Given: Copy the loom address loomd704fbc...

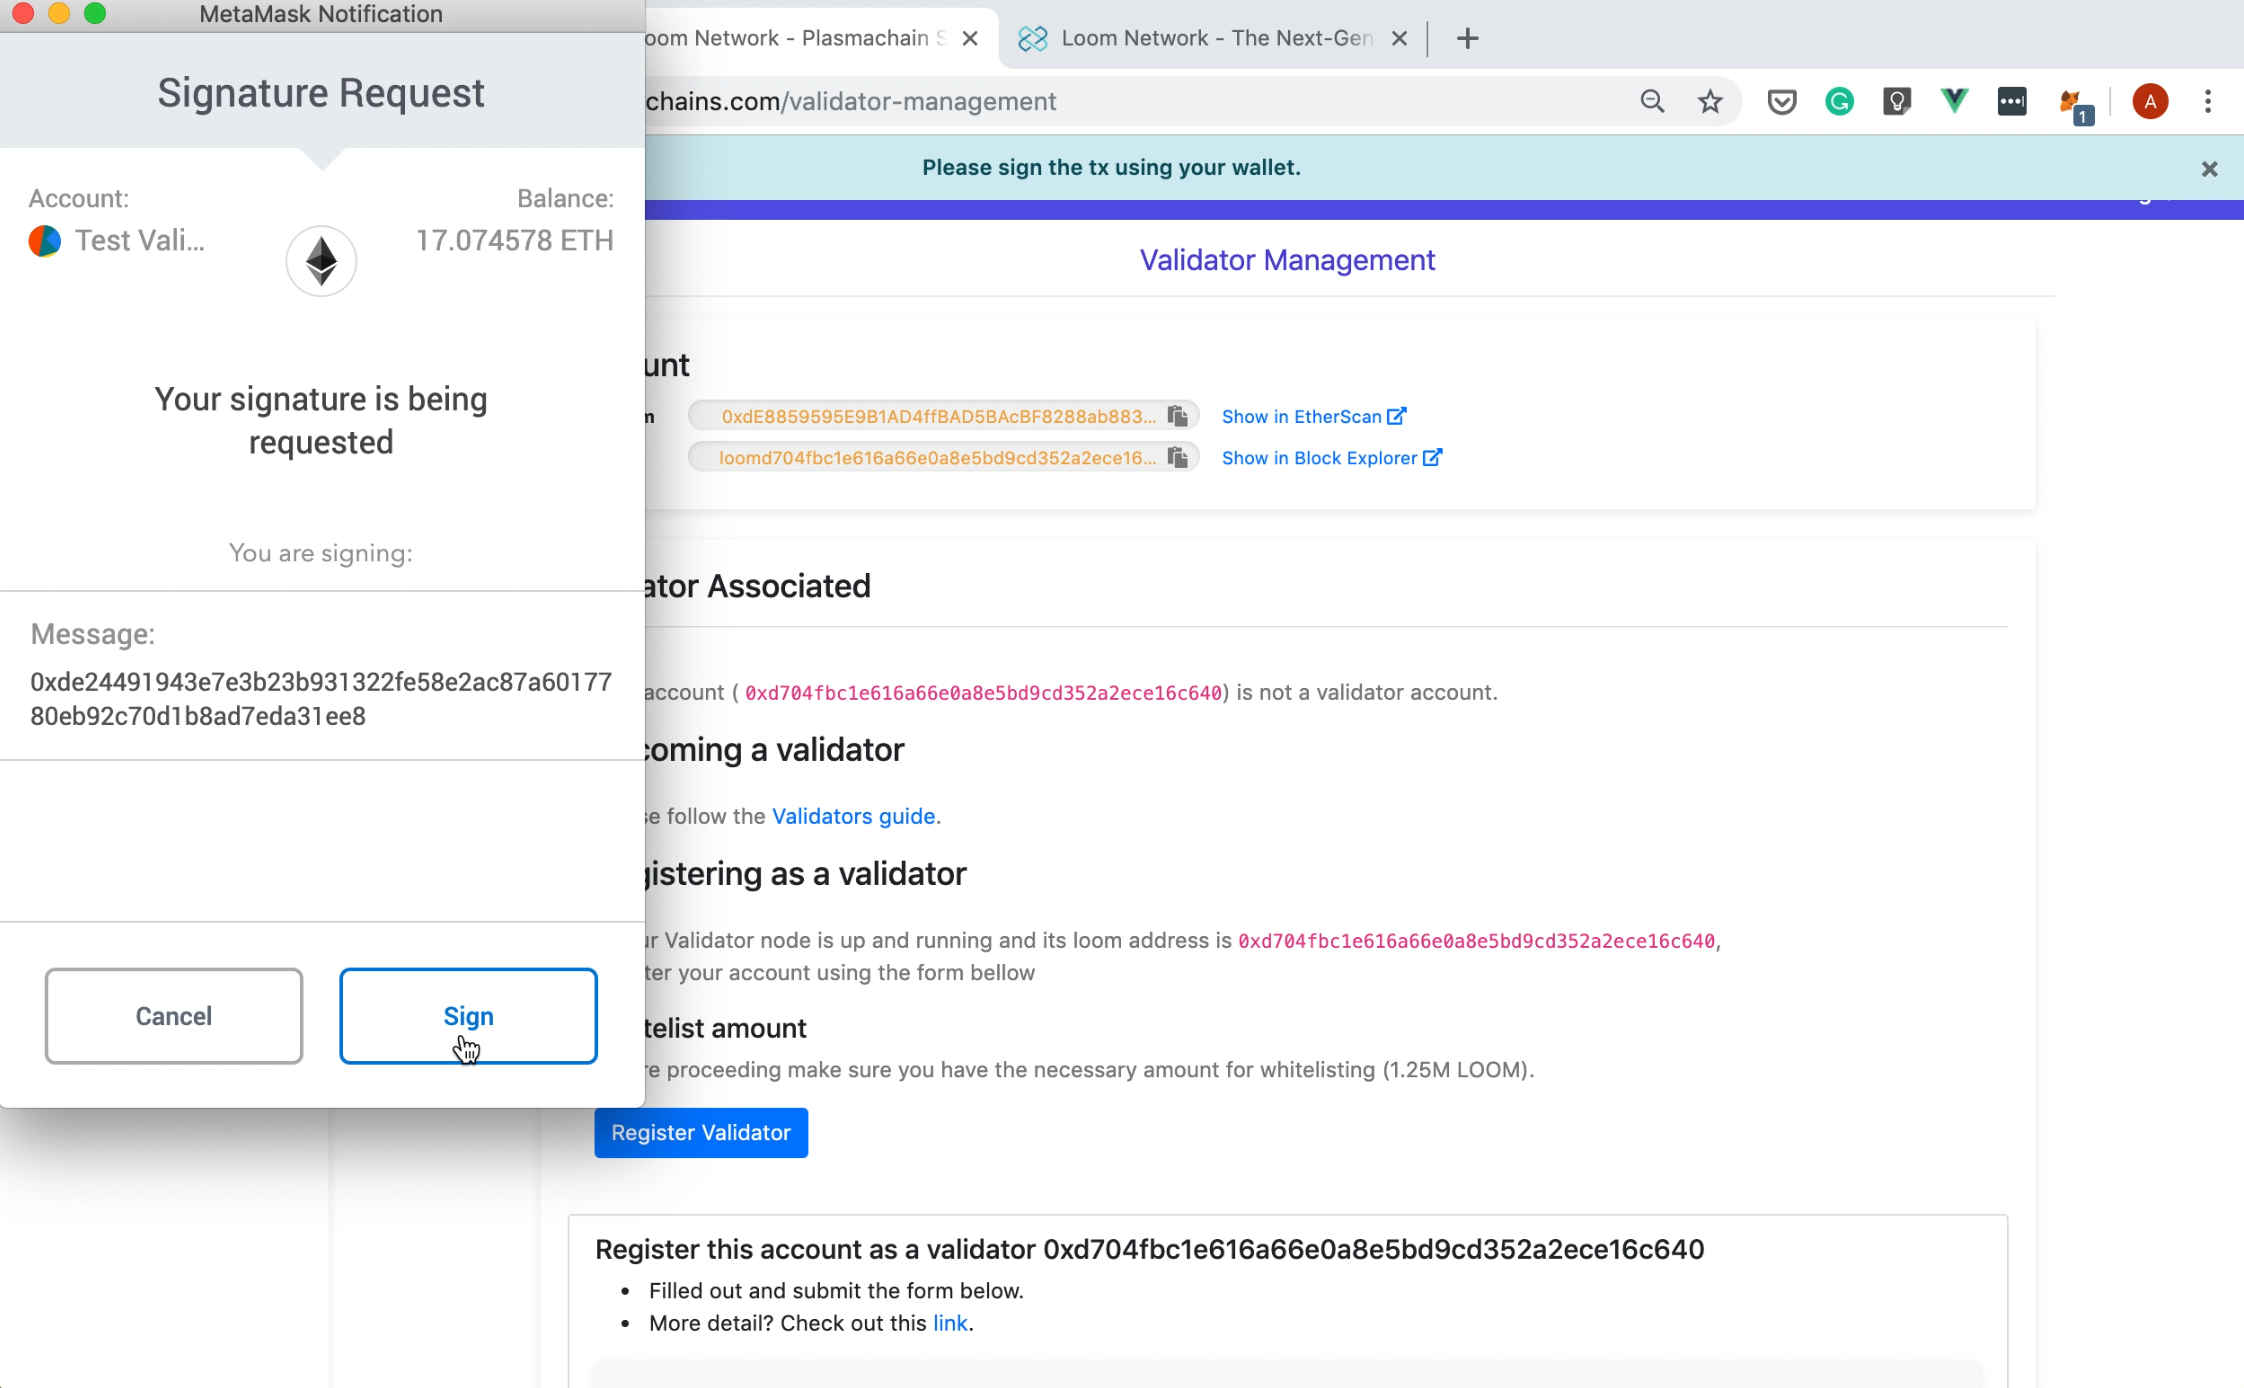Looking at the screenshot, I should pos(1177,457).
